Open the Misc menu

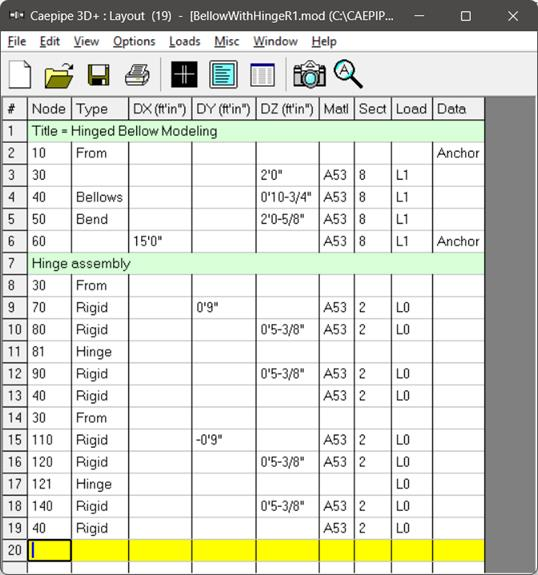227,41
